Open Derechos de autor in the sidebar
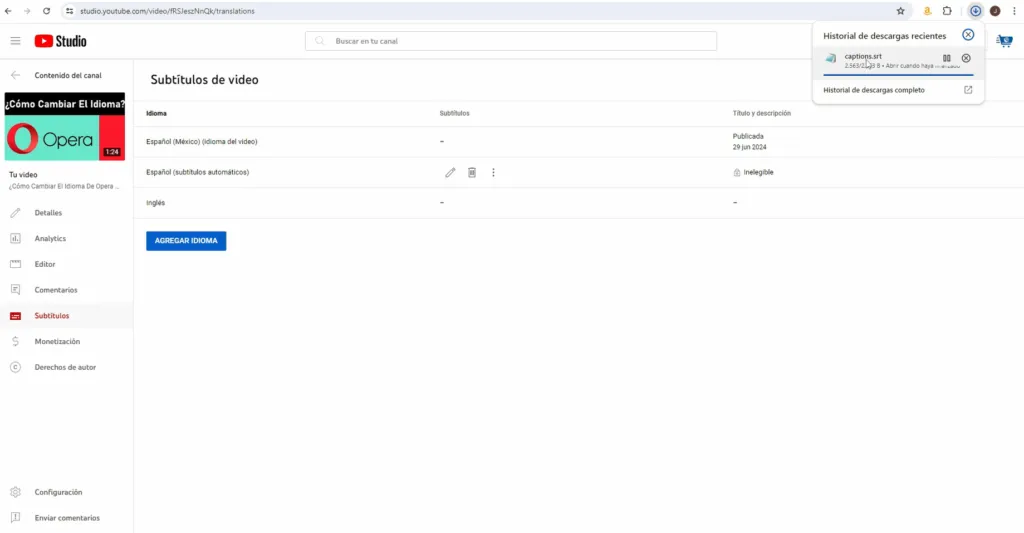Viewport: 1024px width, 533px height. click(67, 367)
